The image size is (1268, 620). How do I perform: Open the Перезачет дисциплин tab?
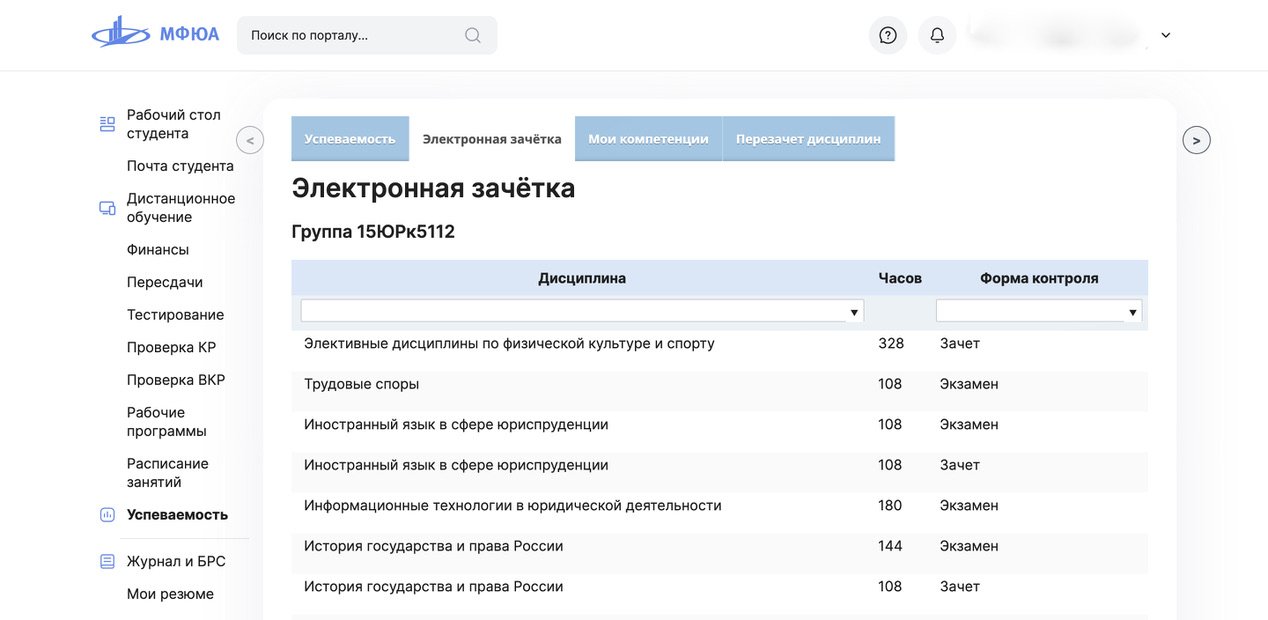(x=808, y=139)
